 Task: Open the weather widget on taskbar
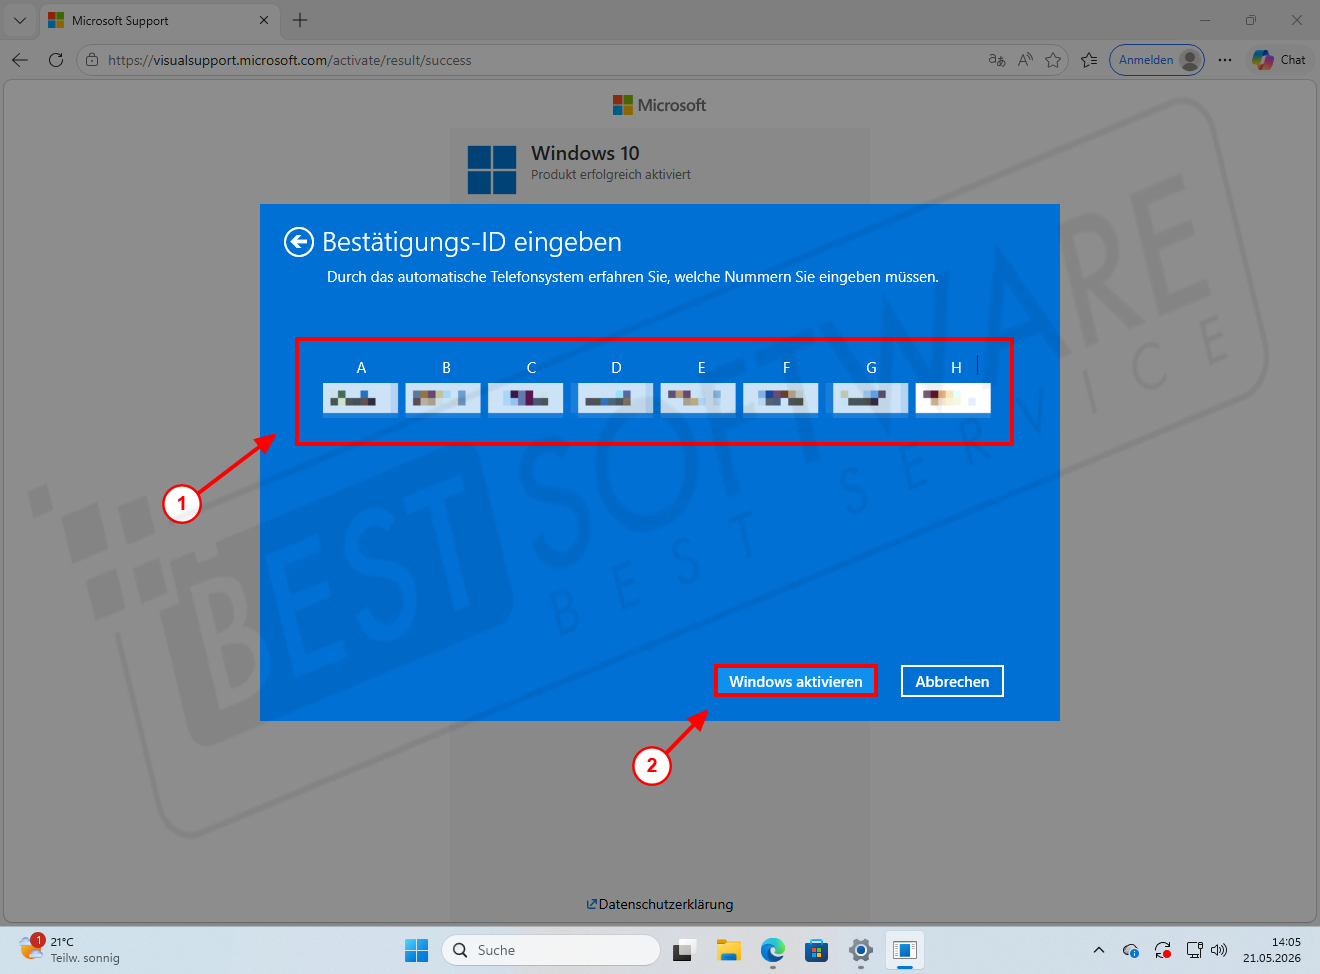pos(70,950)
